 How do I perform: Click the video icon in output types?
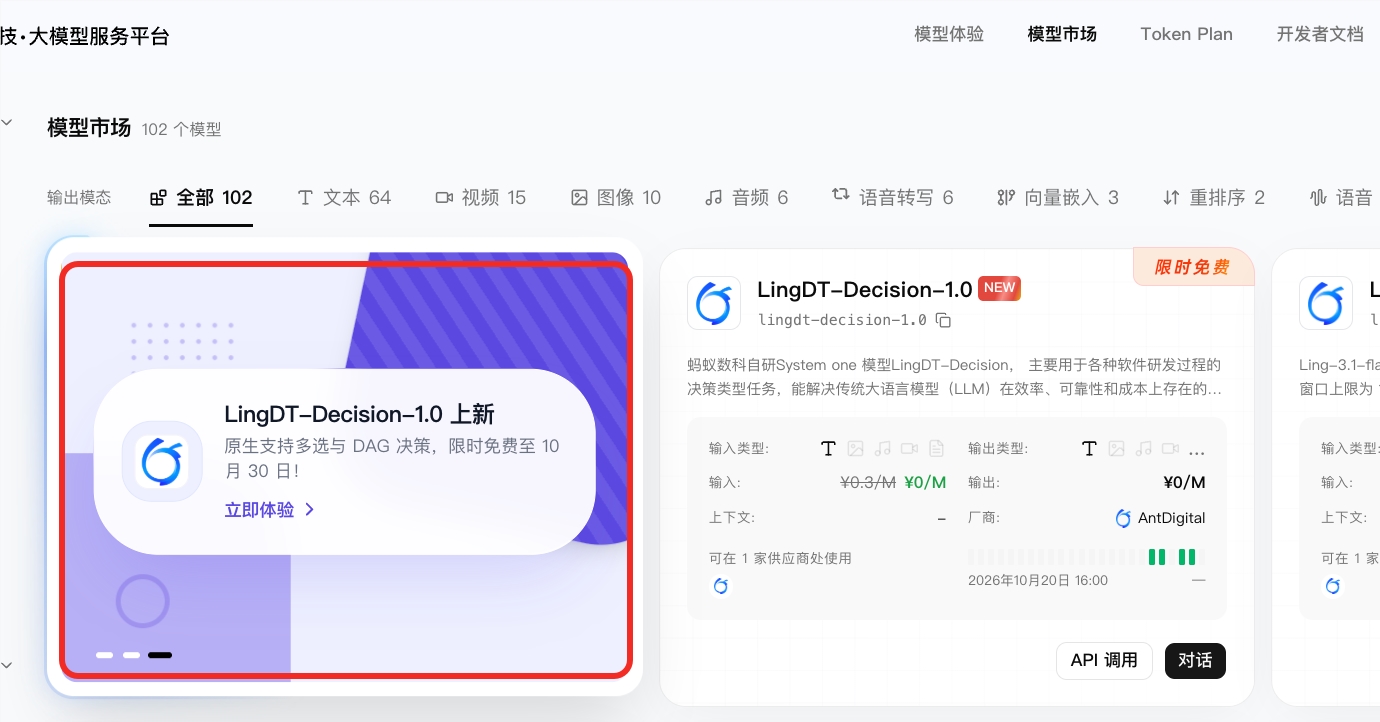[x=1171, y=449]
